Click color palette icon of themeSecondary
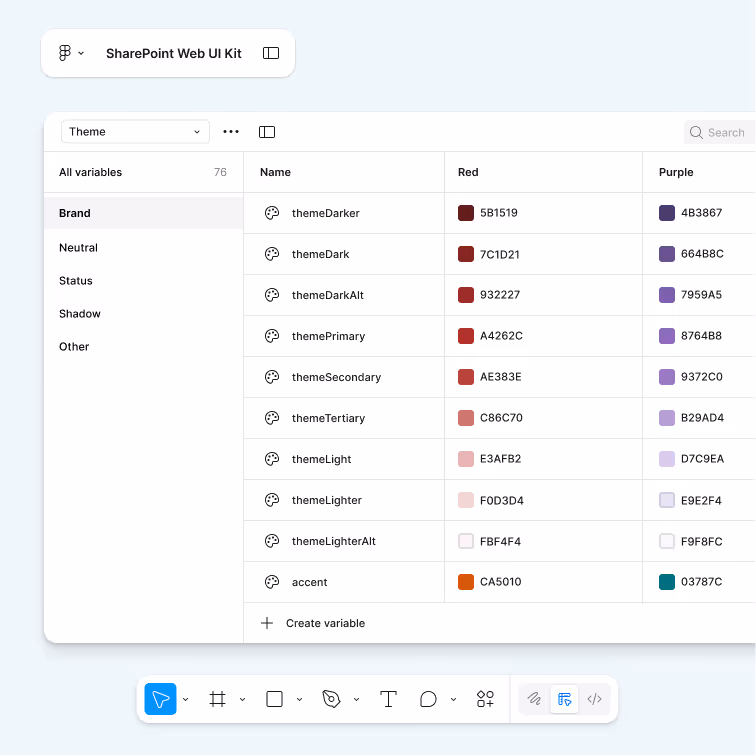The height and width of the screenshot is (756, 756). click(272, 377)
